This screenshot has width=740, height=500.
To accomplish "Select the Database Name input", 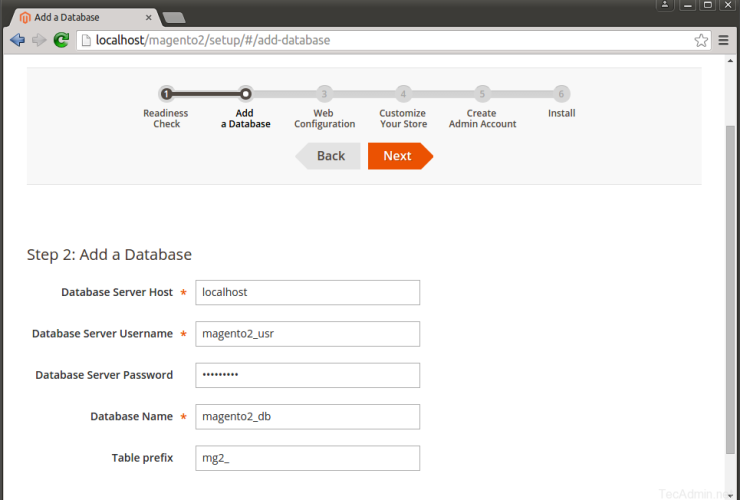I will click(307, 417).
